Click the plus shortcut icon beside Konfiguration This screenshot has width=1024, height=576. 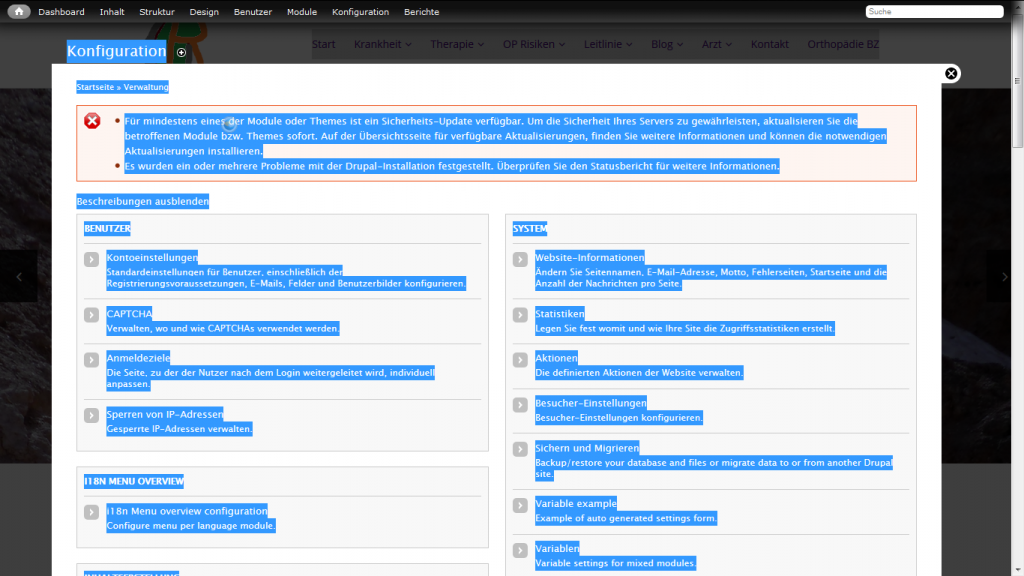pos(181,52)
